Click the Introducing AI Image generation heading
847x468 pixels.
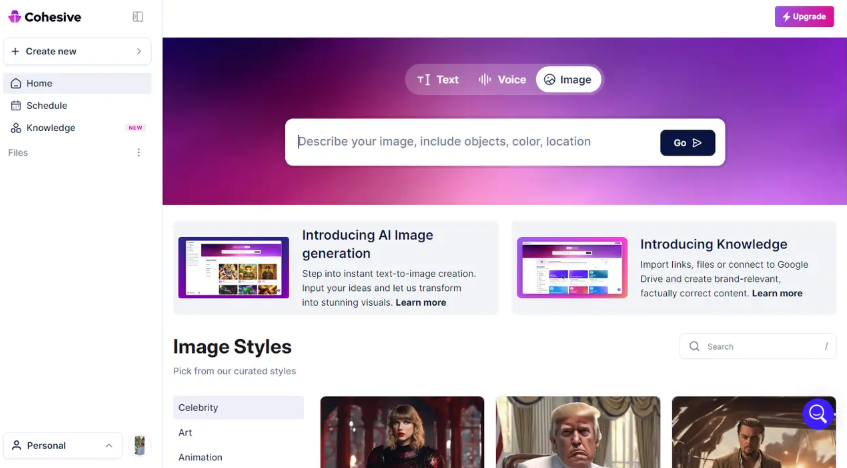(368, 244)
